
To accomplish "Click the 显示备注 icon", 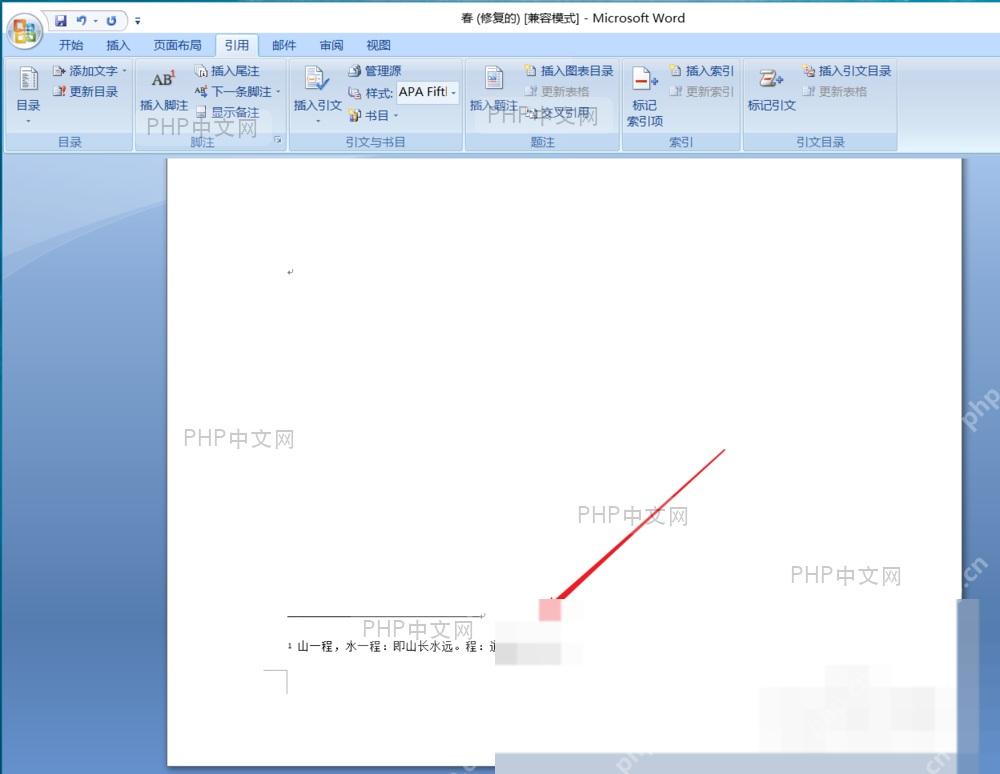I will point(201,112).
